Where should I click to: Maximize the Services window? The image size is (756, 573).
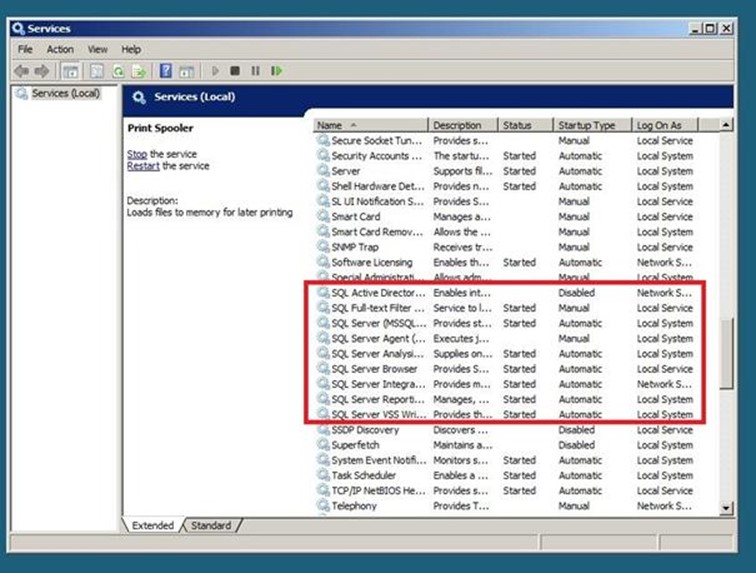point(710,29)
